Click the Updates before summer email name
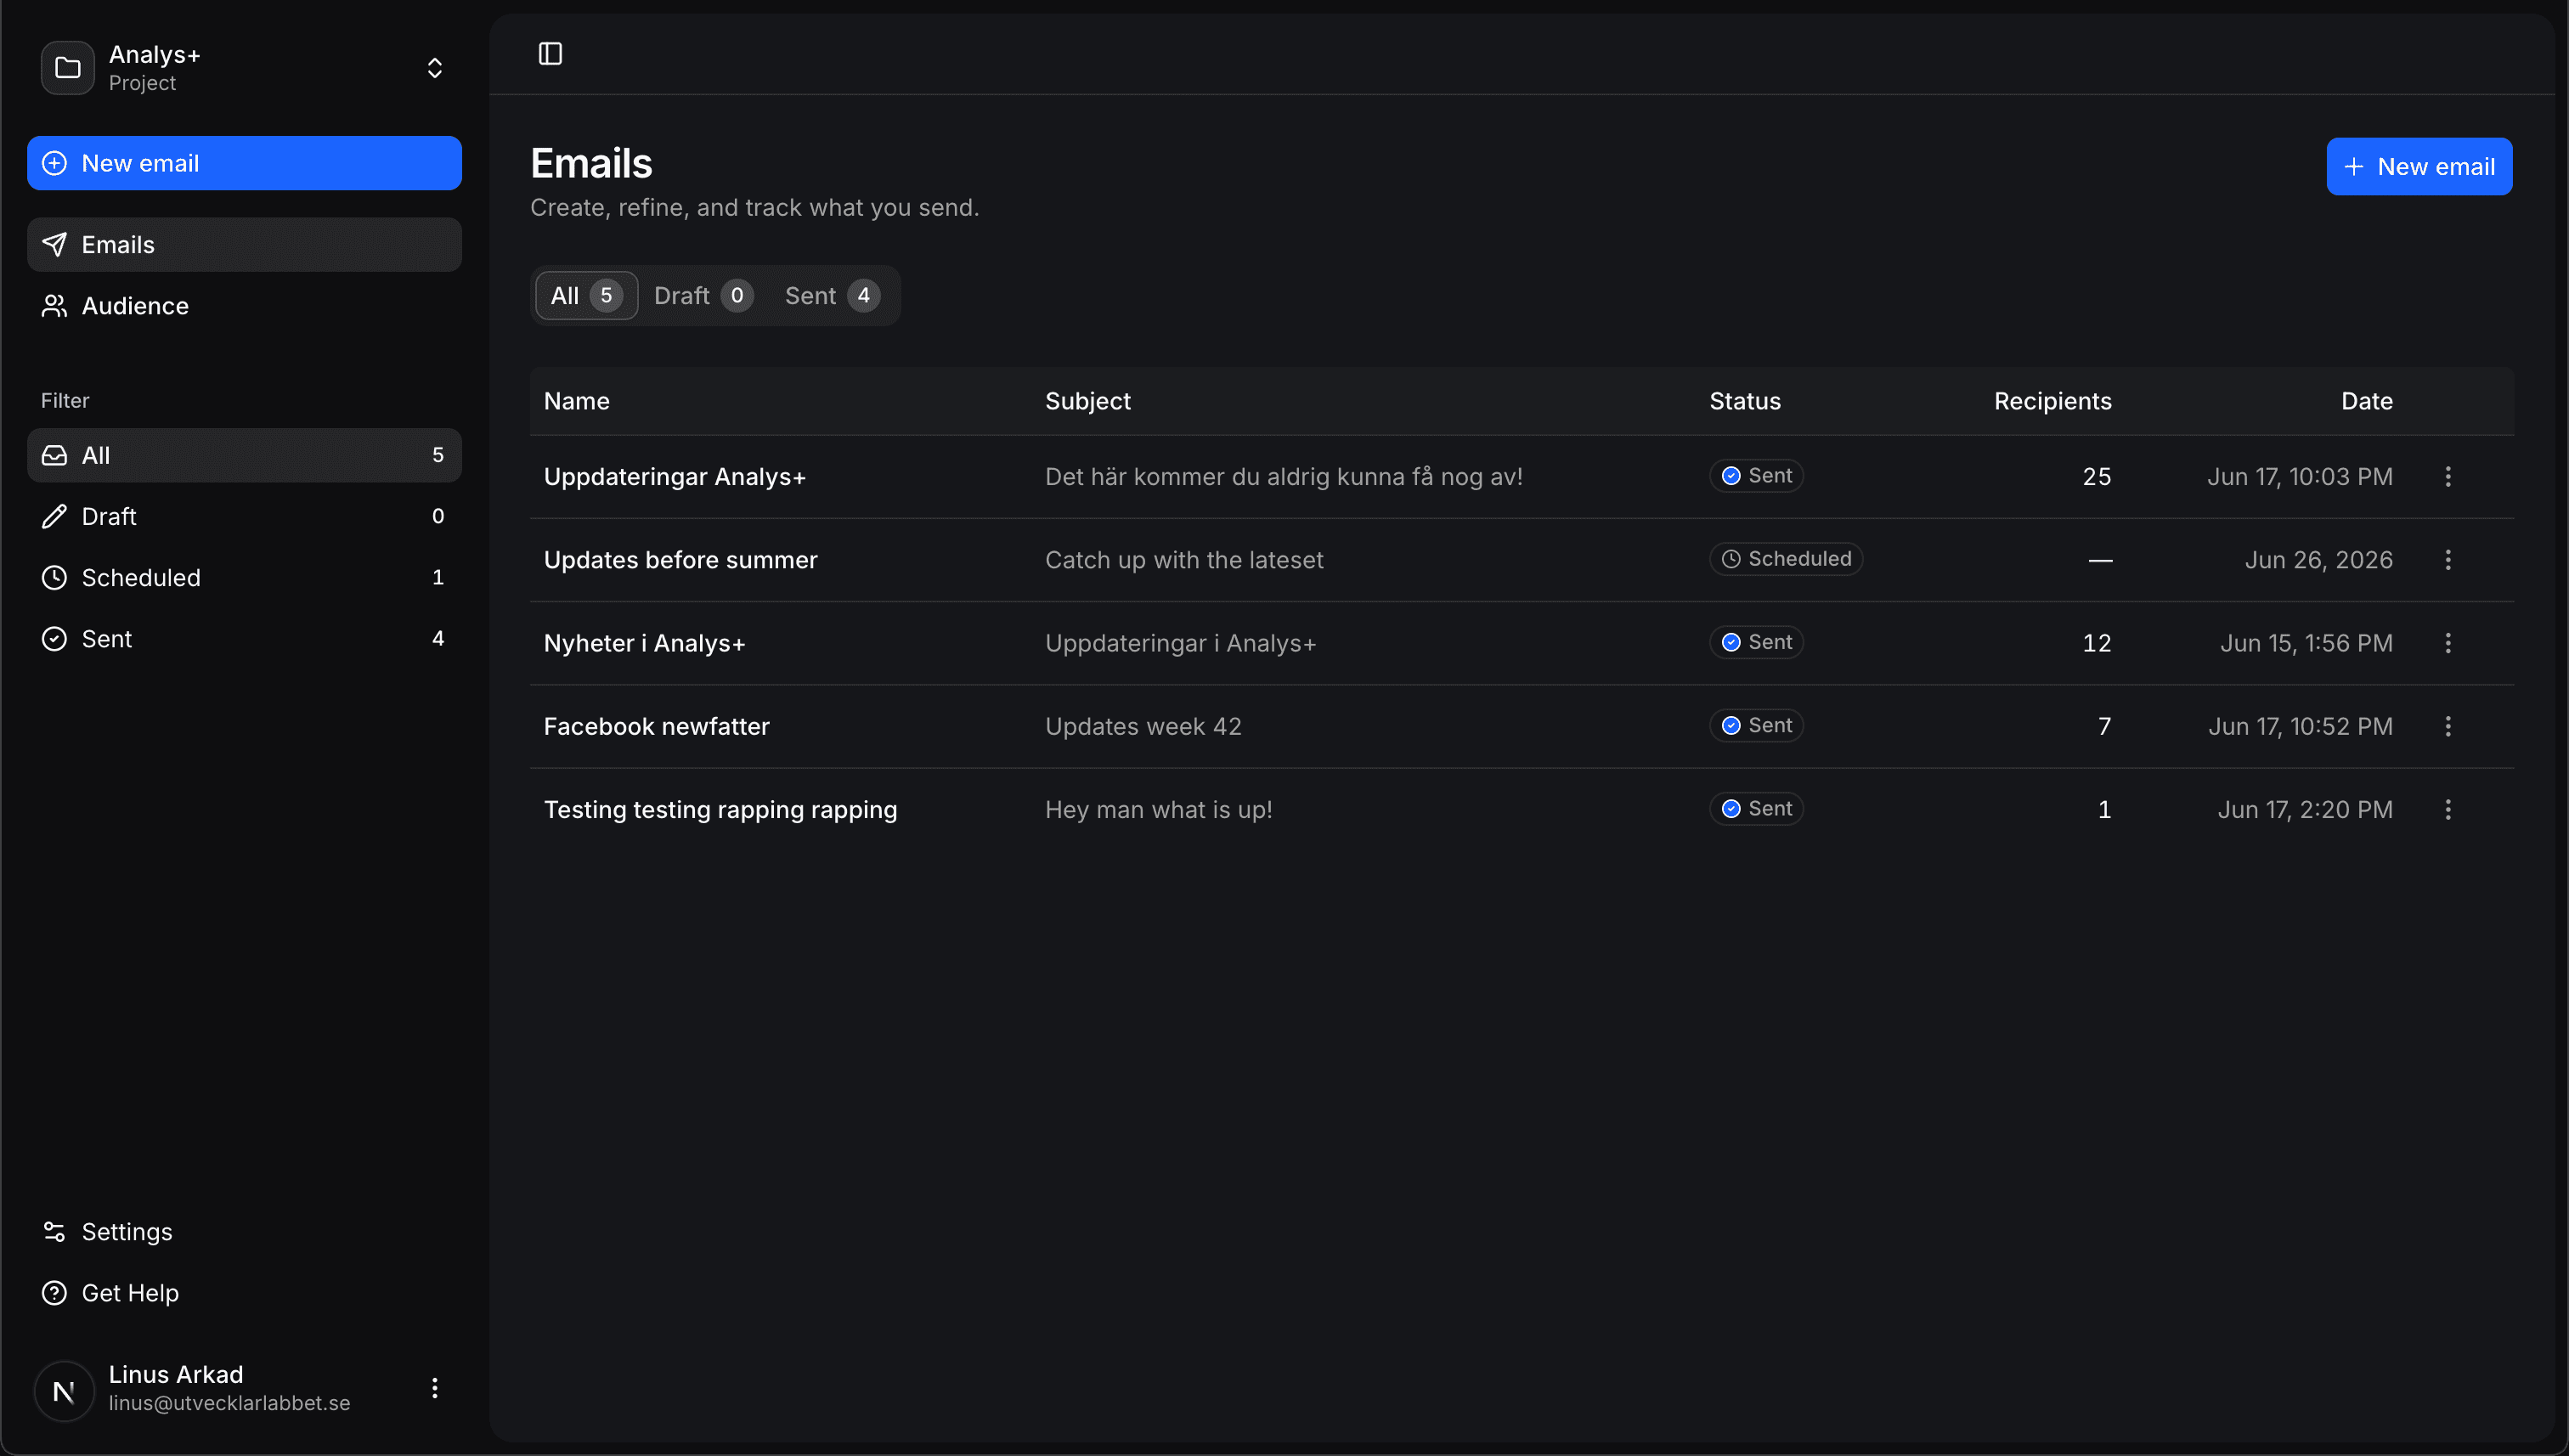2569x1456 pixels. [680, 559]
